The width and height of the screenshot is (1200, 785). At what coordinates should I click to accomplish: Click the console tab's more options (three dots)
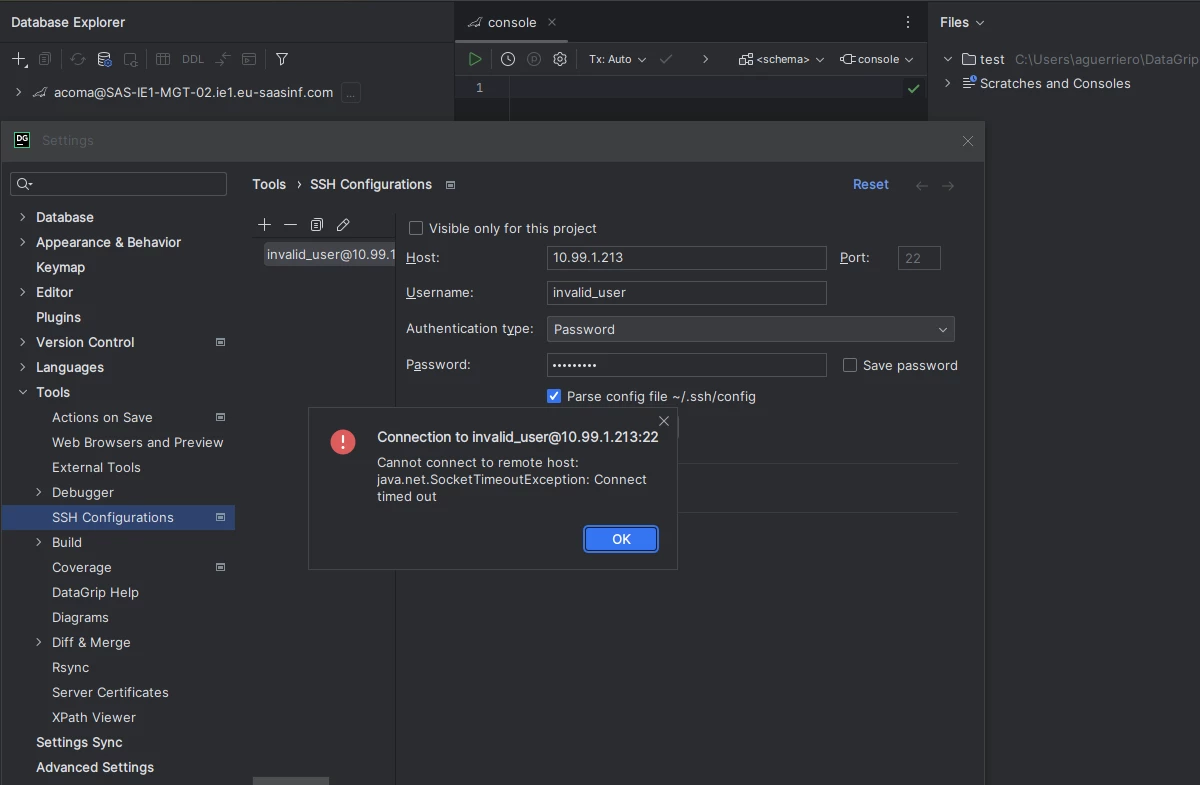[908, 22]
